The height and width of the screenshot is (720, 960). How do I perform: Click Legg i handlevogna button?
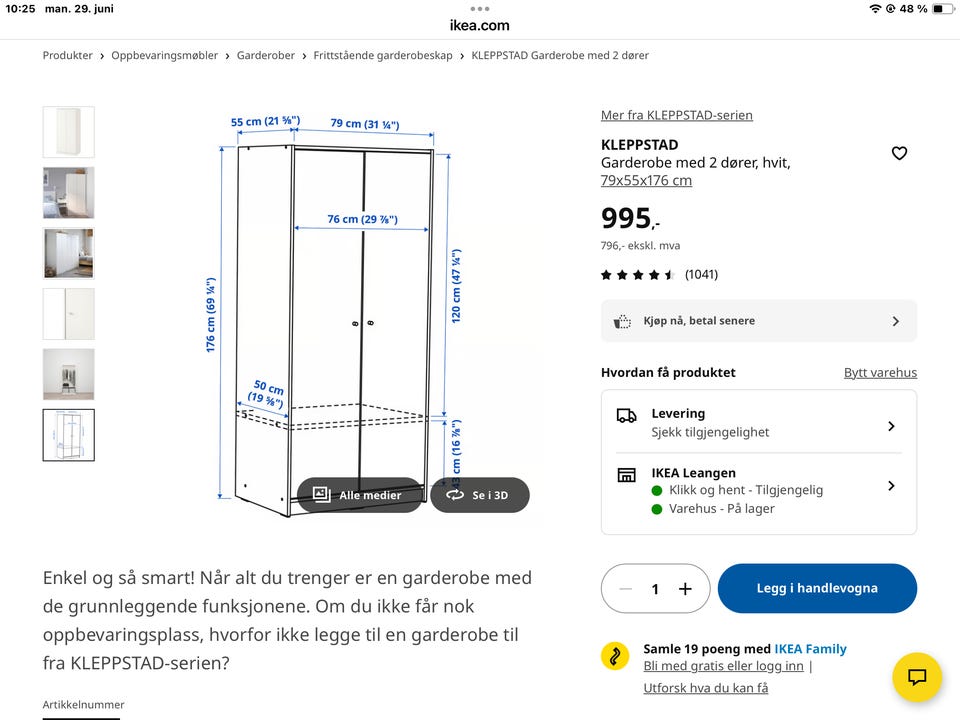coord(817,588)
